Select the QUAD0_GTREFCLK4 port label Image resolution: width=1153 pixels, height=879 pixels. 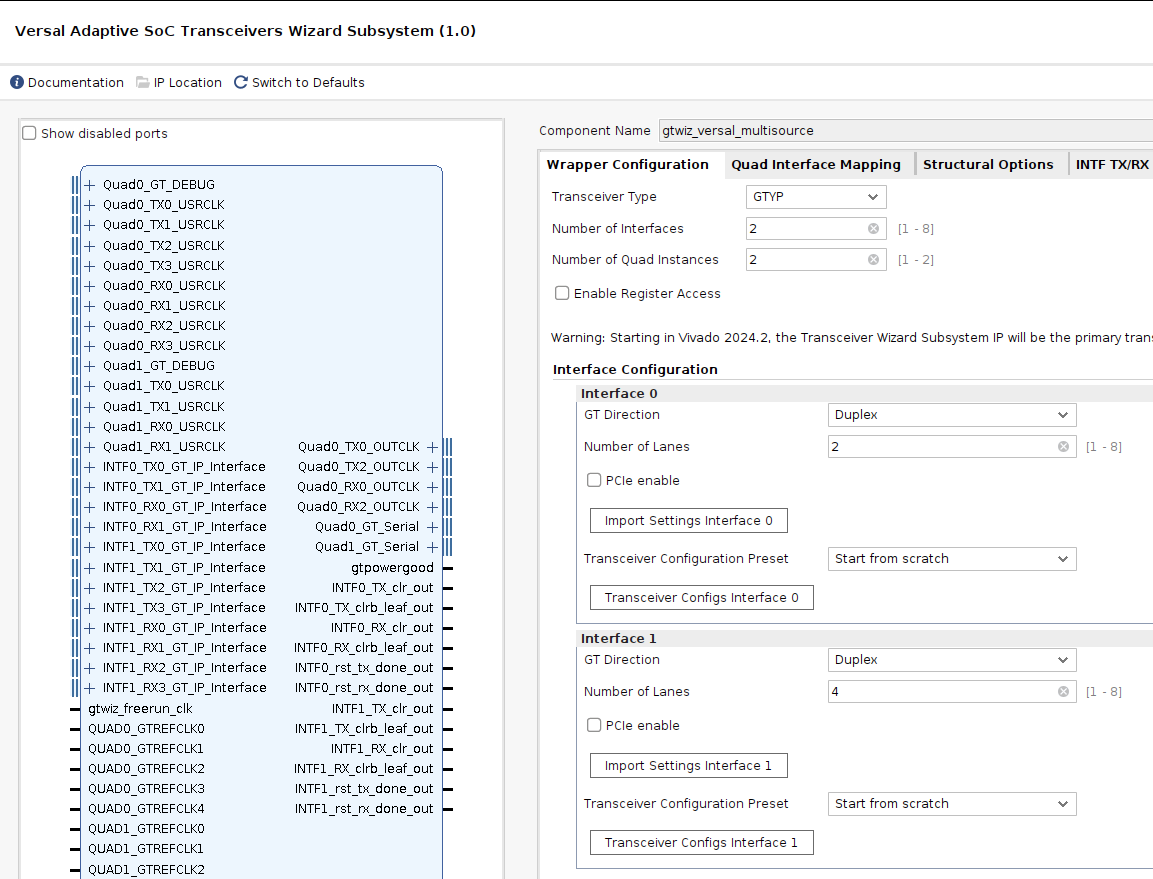tap(146, 809)
